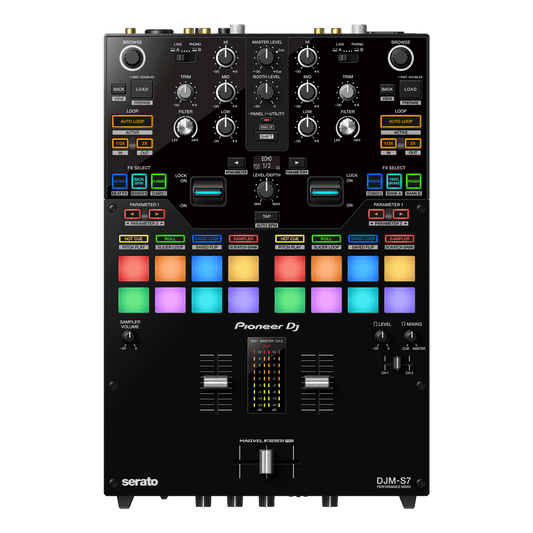The height and width of the screenshot is (533, 533).
Task: Click CH2 loop 1/2X button
Action: (389, 143)
